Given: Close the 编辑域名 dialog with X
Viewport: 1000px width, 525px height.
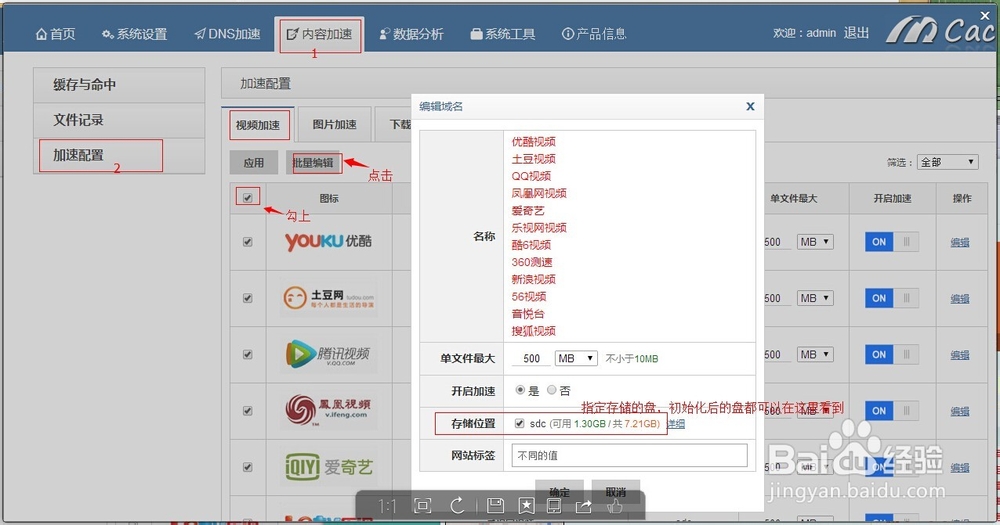Looking at the screenshot, I should pos(750,107).
